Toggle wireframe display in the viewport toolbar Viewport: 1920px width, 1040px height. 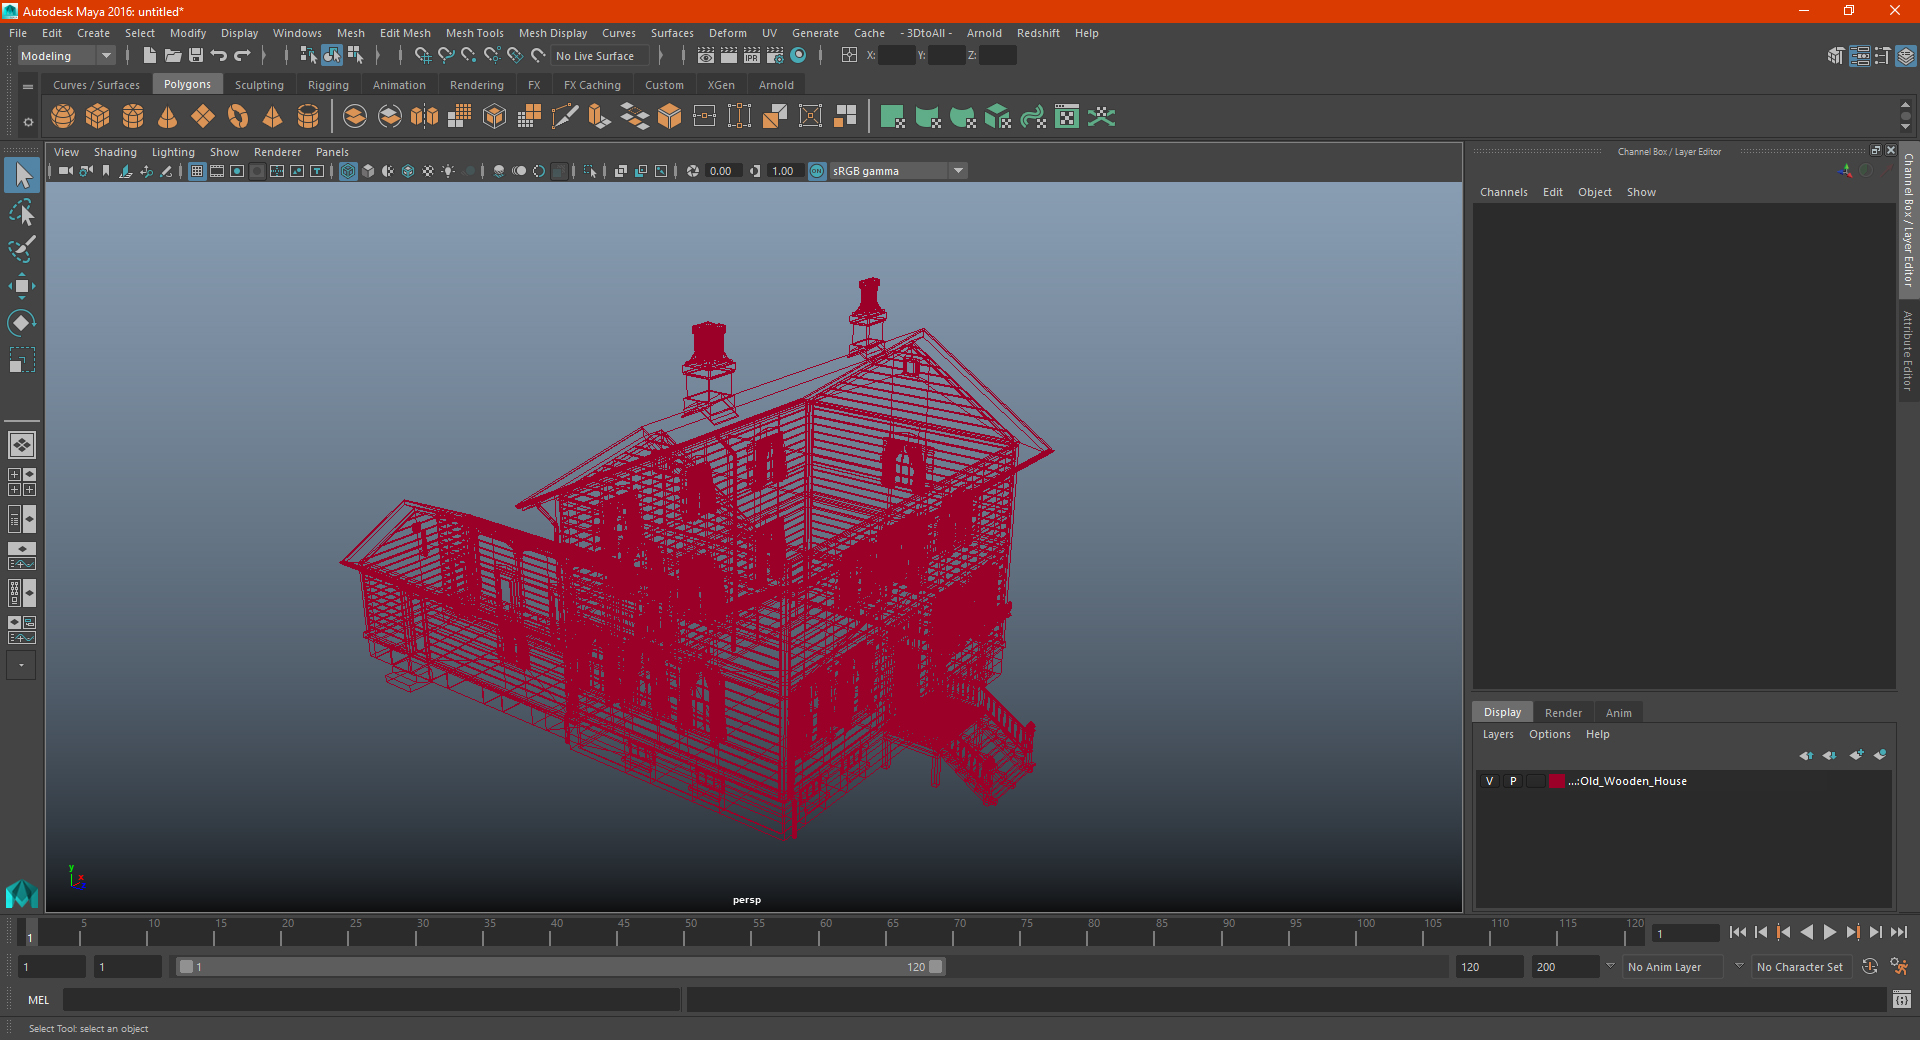(x=348, y=171)
